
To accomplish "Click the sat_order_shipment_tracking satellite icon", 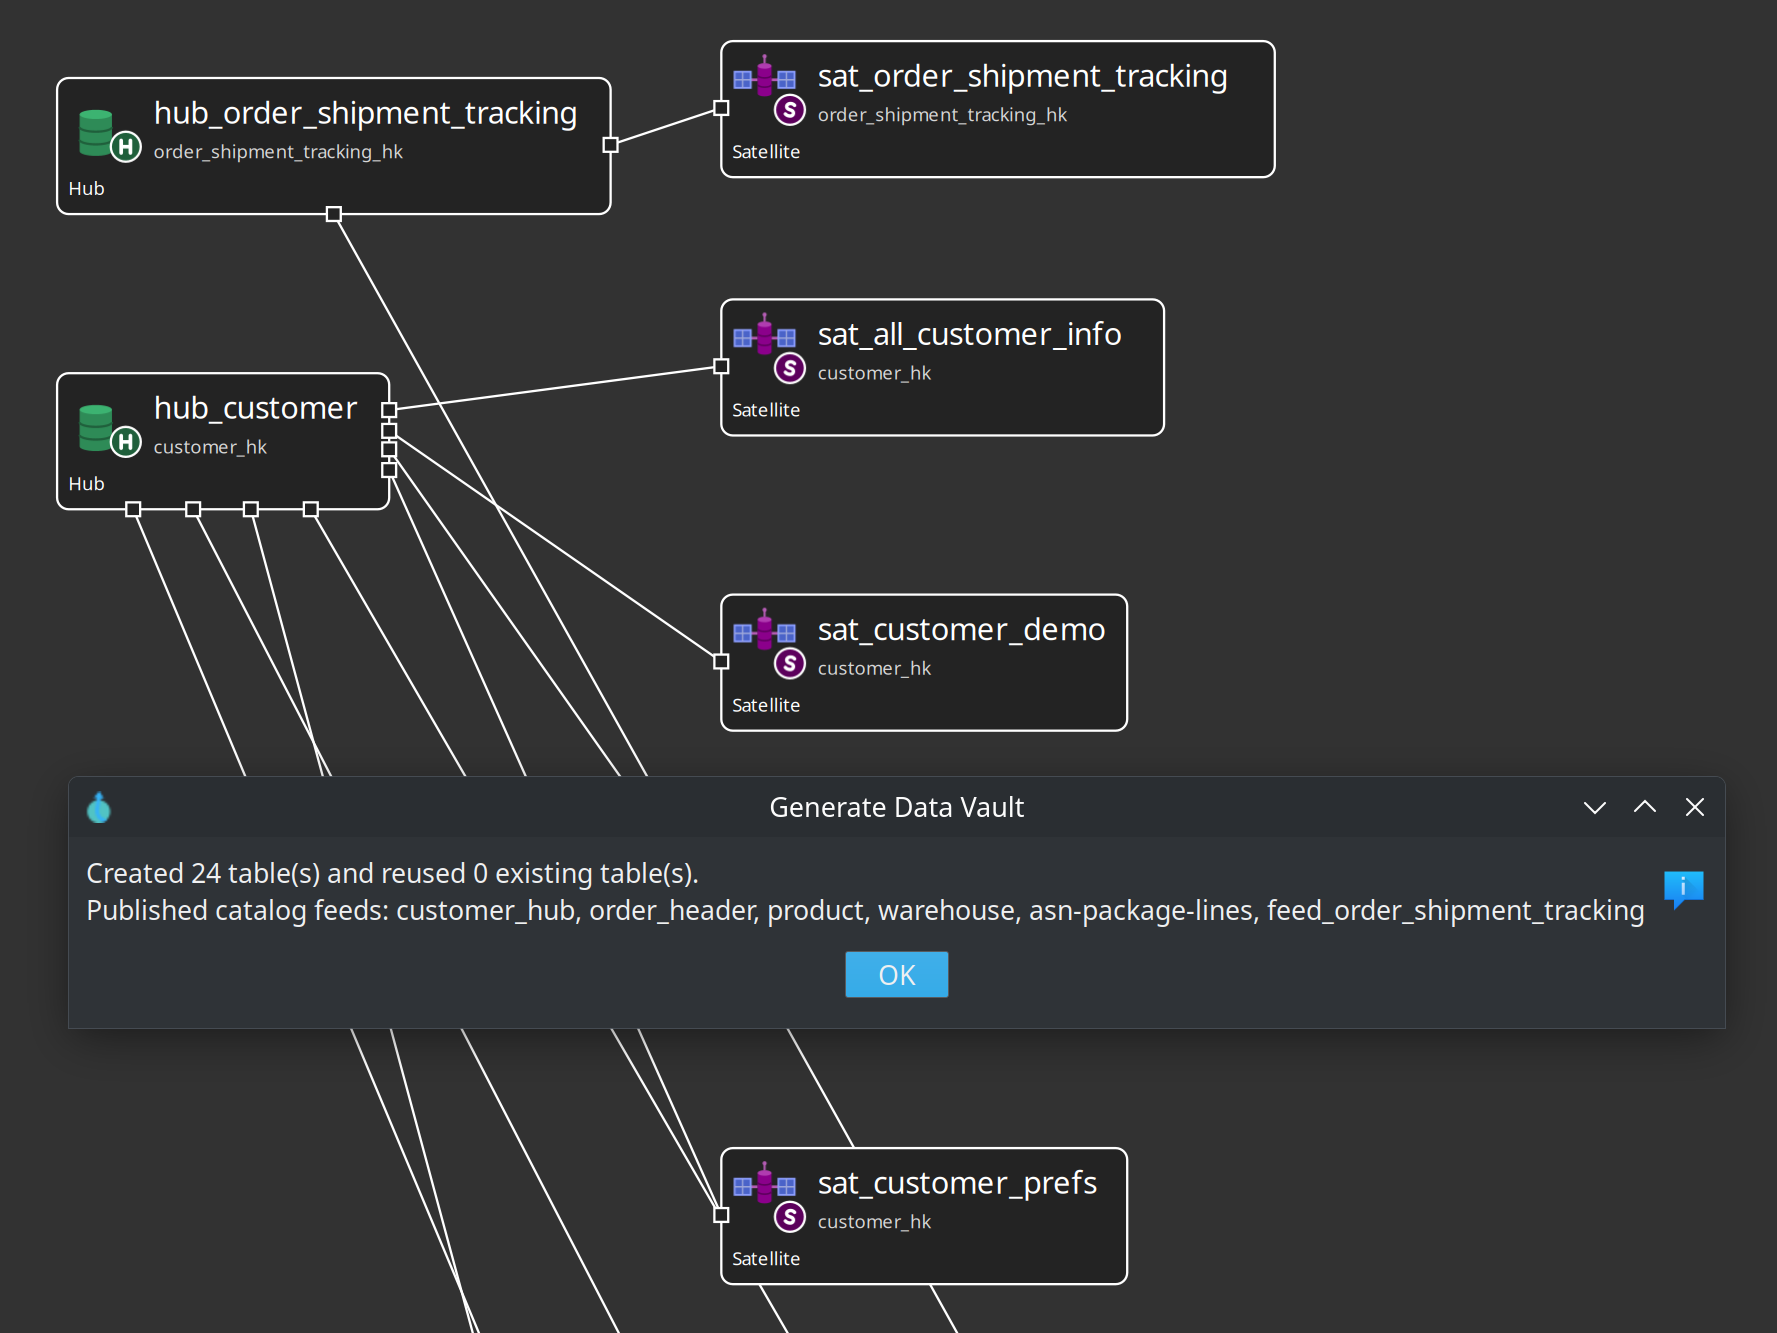I will coord(769,90).
